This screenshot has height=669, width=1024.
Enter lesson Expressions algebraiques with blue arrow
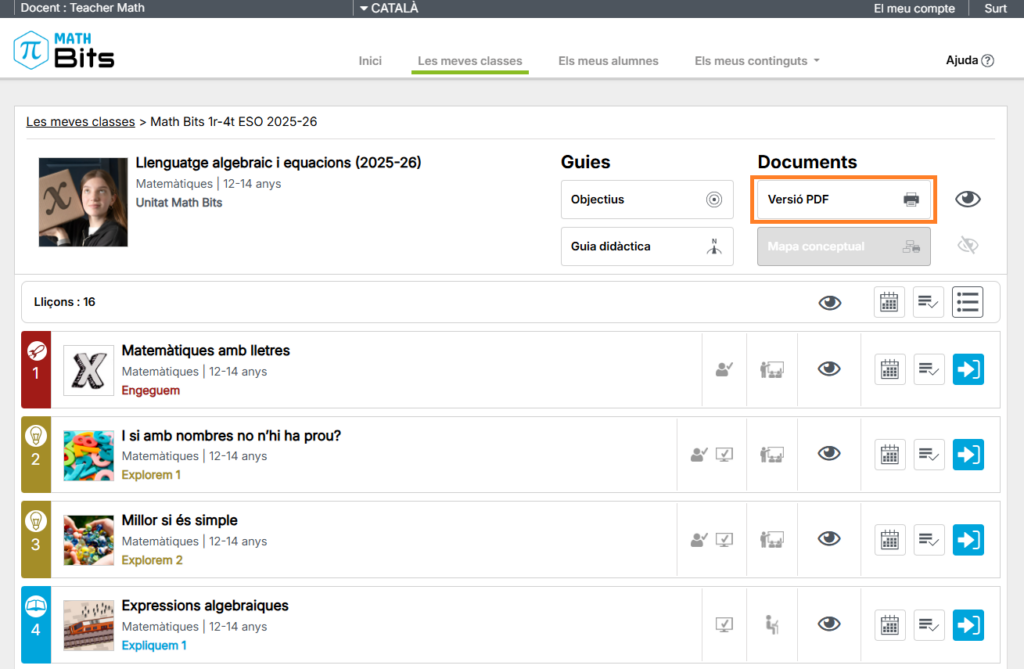pos(967,625)
